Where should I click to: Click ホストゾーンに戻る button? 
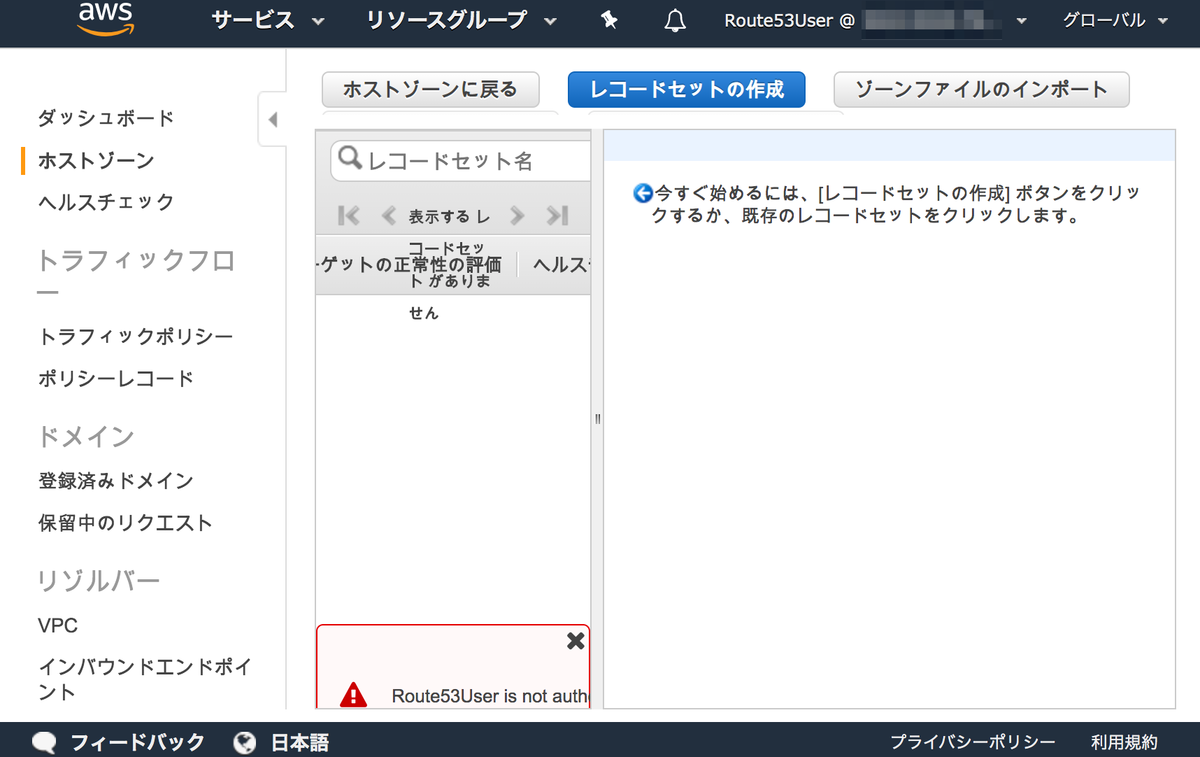tap(430, 89)
